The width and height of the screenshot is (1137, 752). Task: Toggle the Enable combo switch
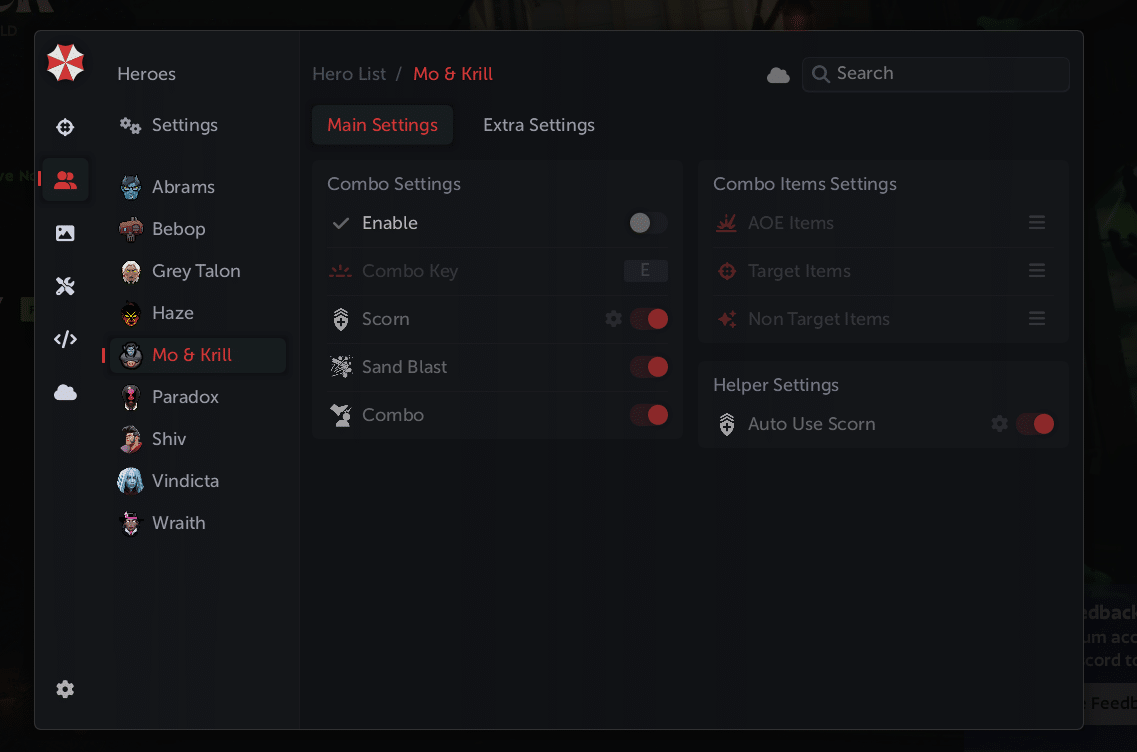click(648, 223)
